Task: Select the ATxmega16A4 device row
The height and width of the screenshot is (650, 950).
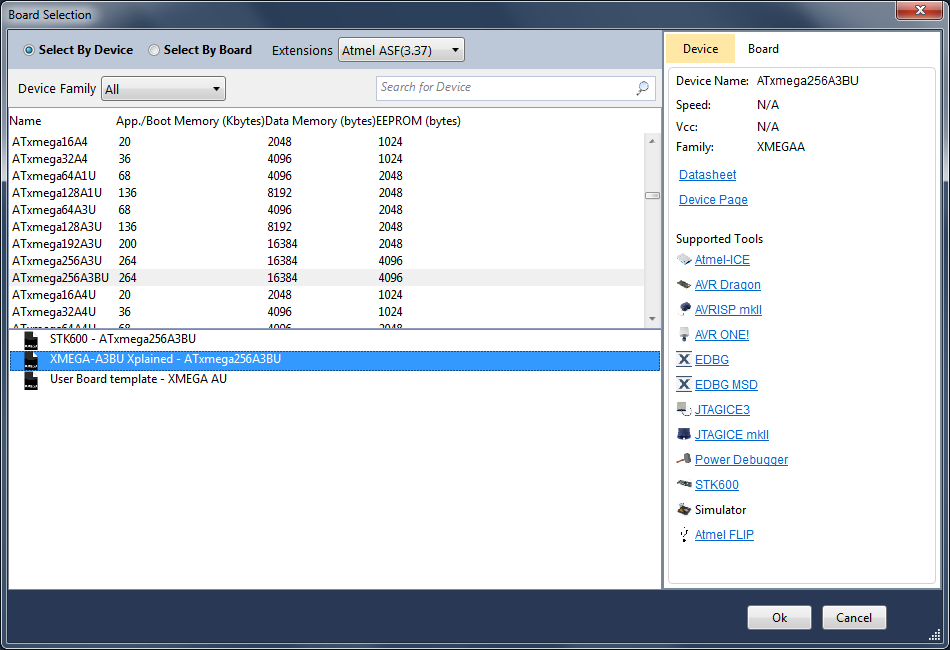Action: 327,142
